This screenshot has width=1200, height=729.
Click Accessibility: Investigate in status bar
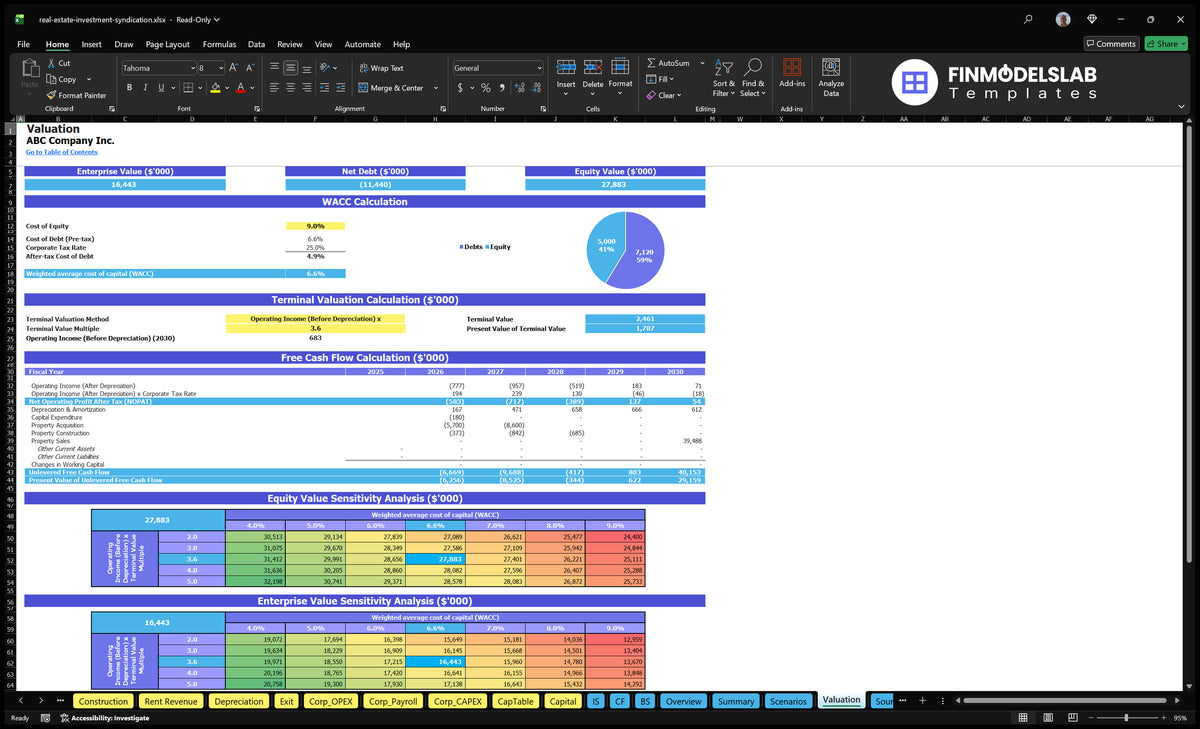103,718
